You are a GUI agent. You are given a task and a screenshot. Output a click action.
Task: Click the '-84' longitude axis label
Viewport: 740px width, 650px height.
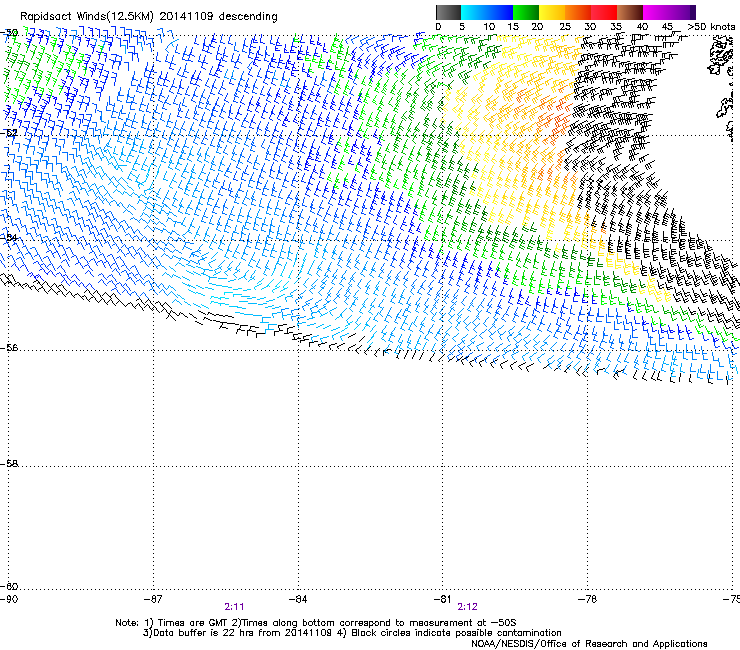click(298, 599)
